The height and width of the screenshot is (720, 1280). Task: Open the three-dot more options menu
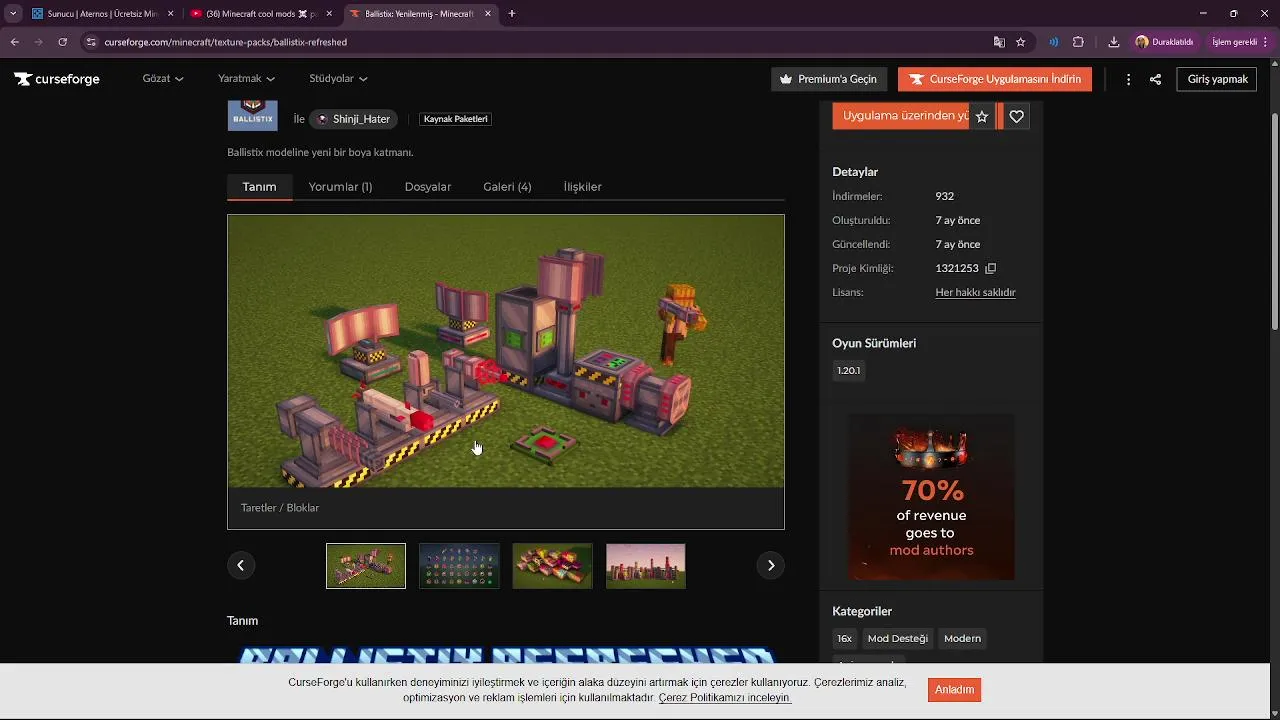1128,79
